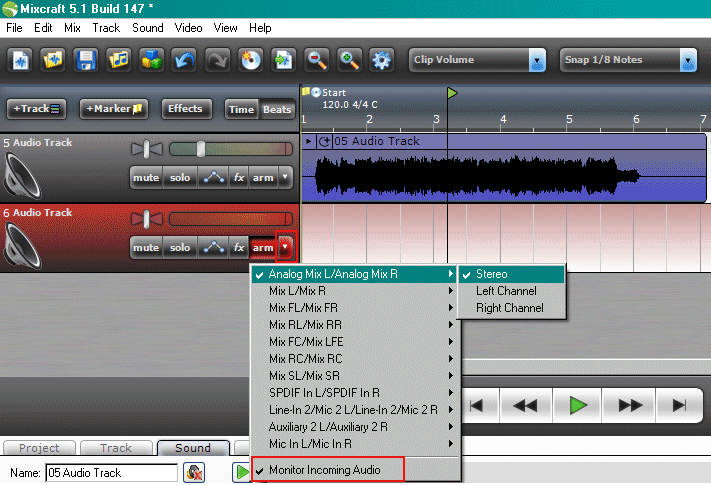Solo 5 Audio Track
The height and width of the screenshot is (485, 711).
[x=180, y=177]
